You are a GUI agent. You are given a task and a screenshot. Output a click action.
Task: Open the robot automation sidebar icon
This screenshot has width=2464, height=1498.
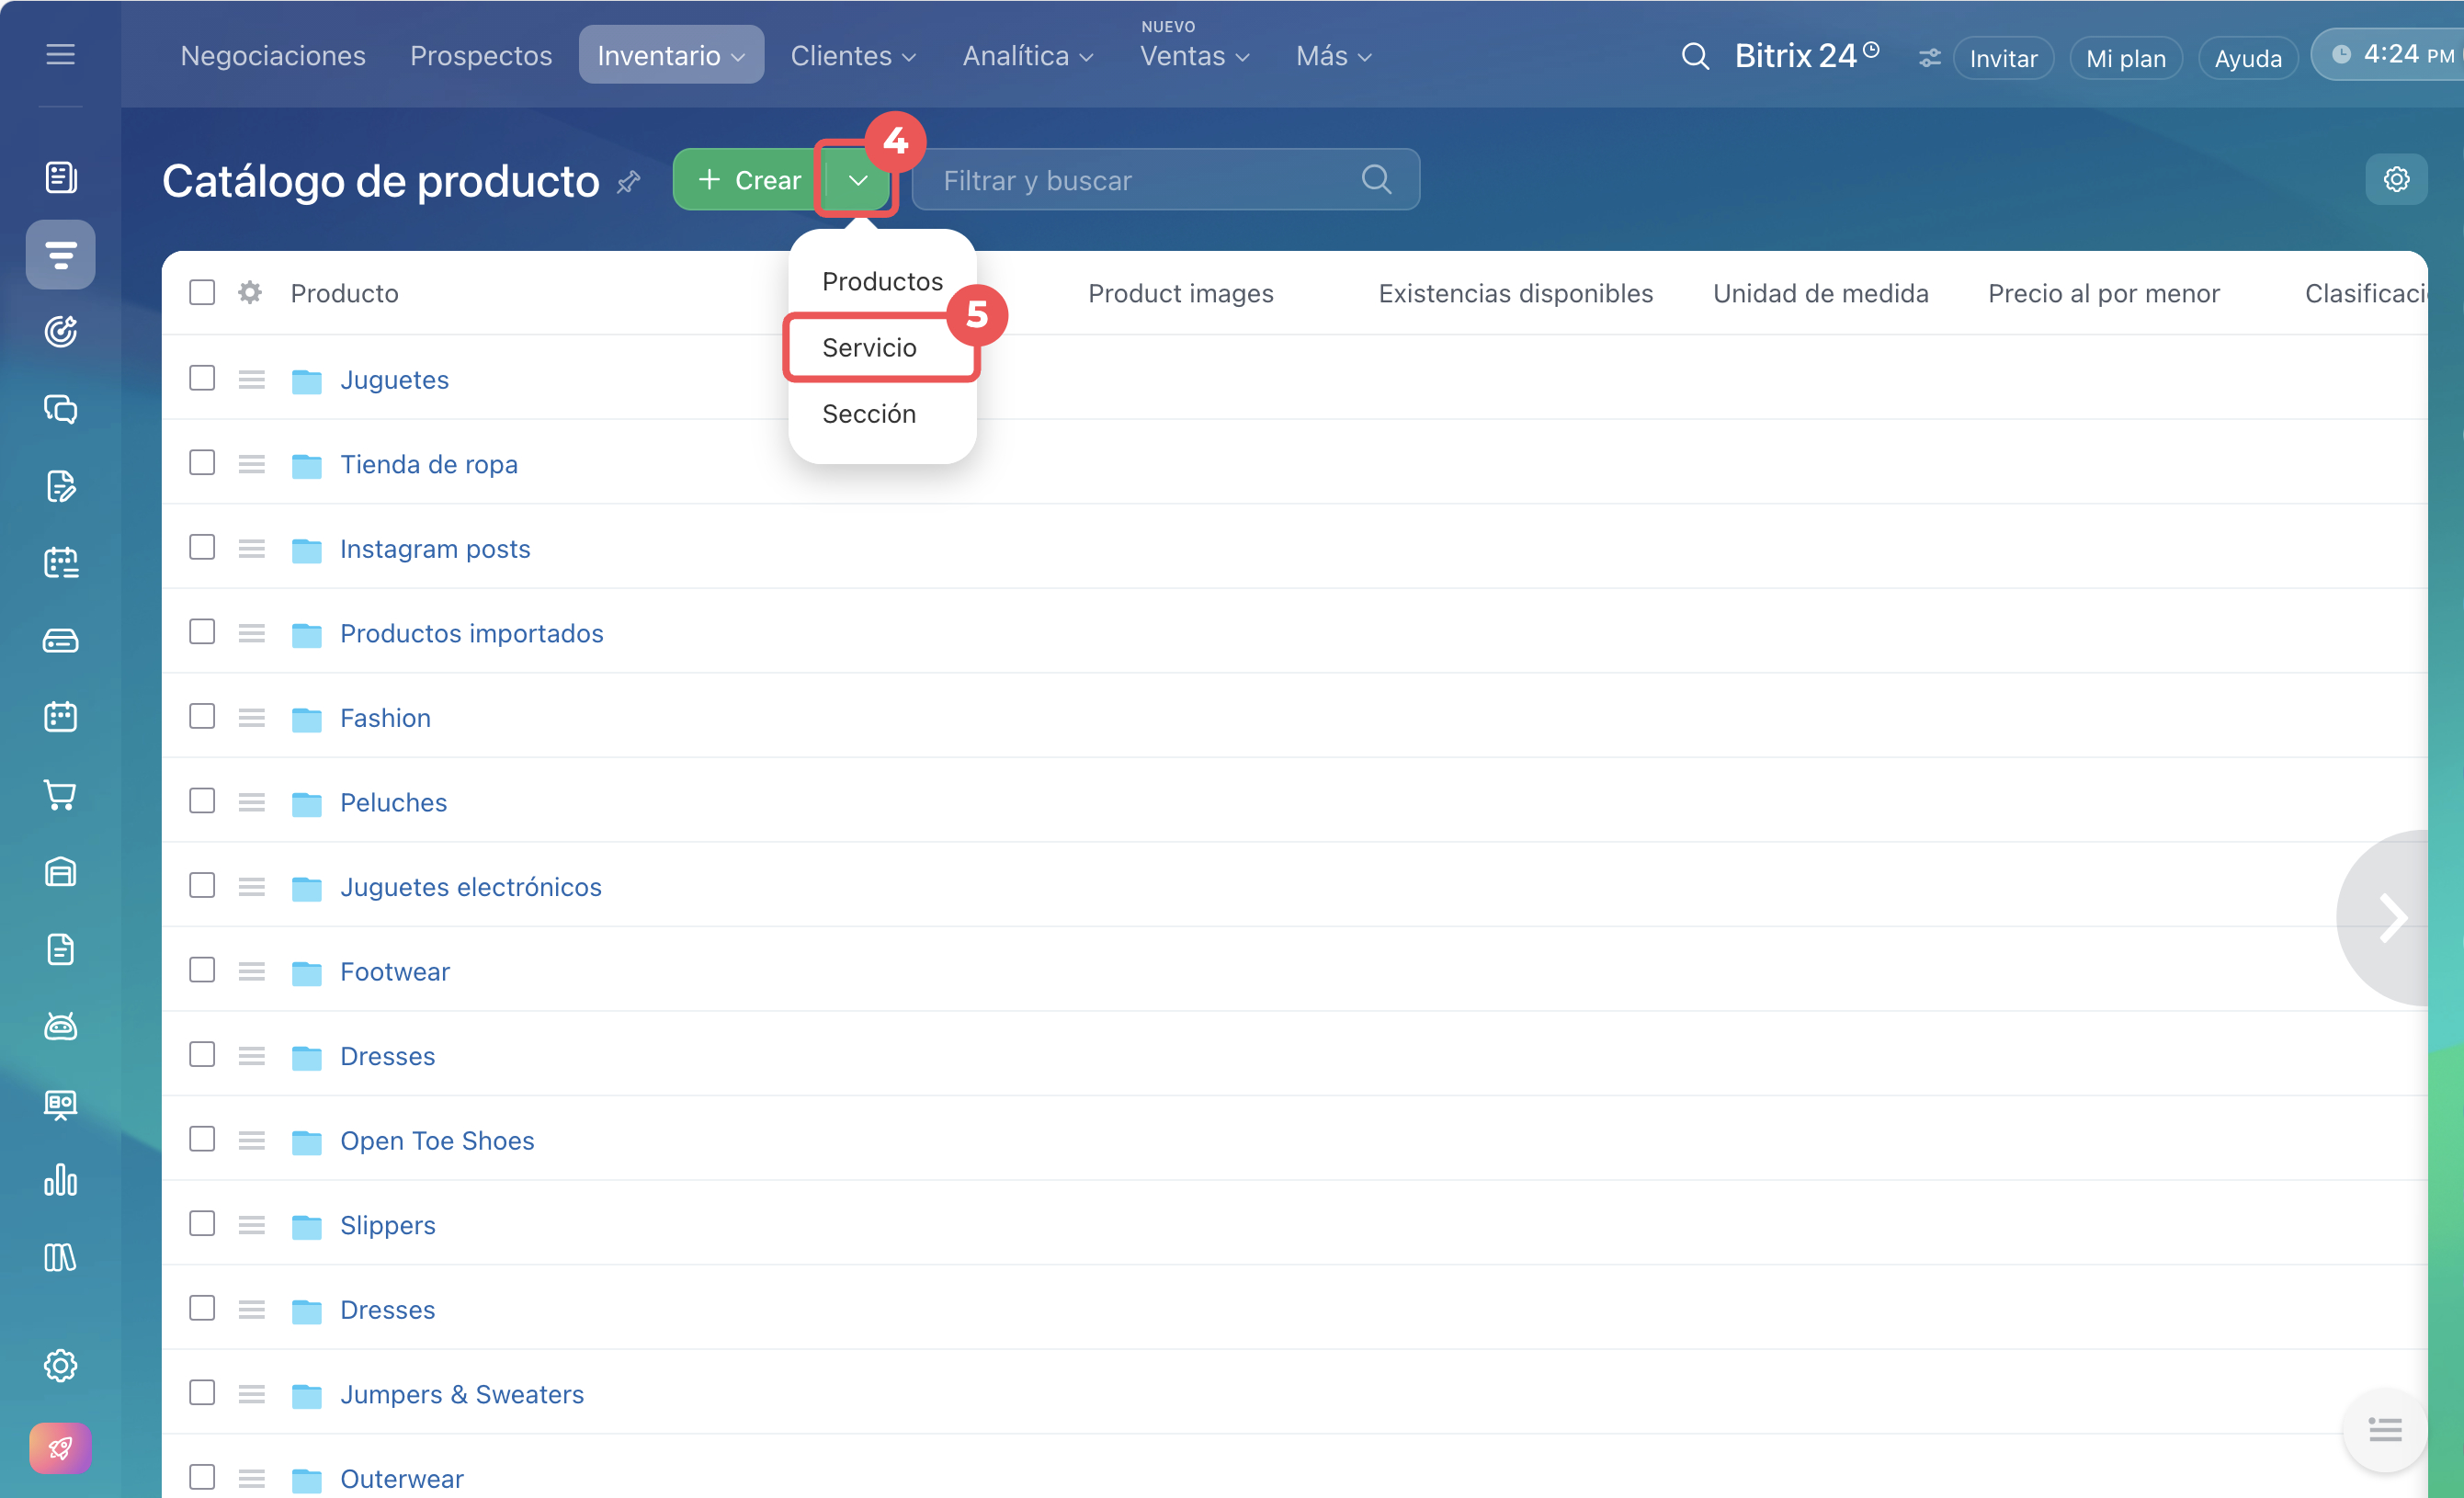(x=60, y=1025)
